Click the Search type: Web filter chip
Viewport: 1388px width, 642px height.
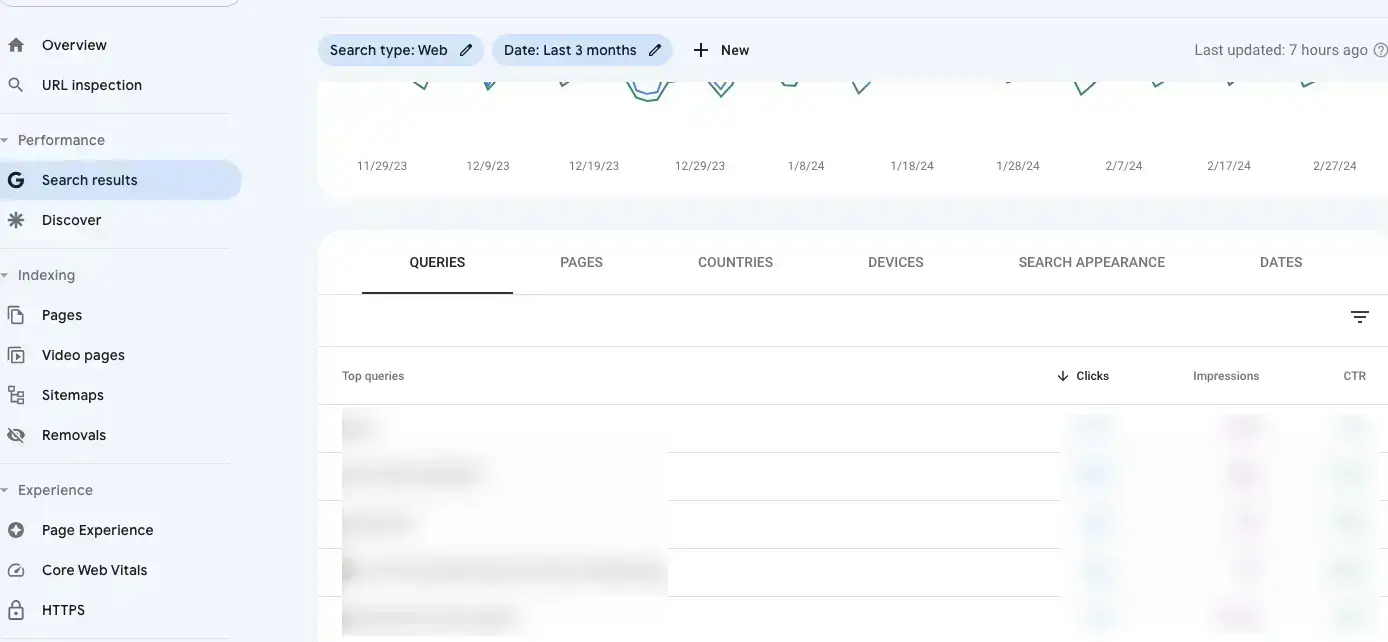click(x=401, y=50)
